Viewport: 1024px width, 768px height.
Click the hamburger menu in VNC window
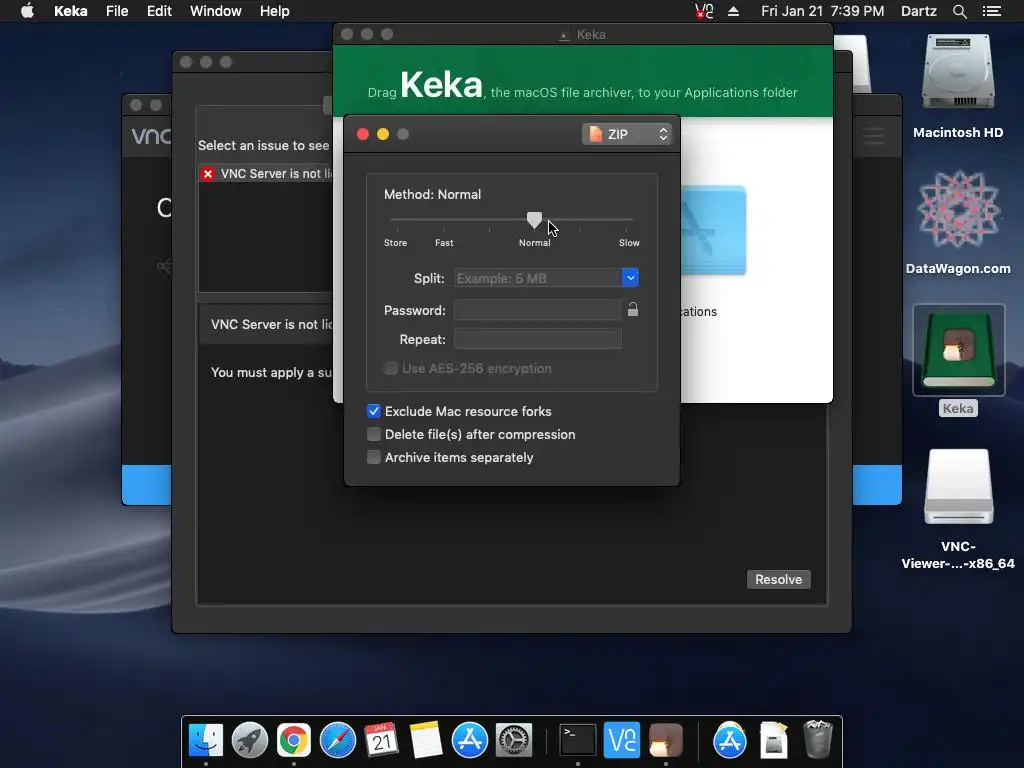tap(874, 136)
